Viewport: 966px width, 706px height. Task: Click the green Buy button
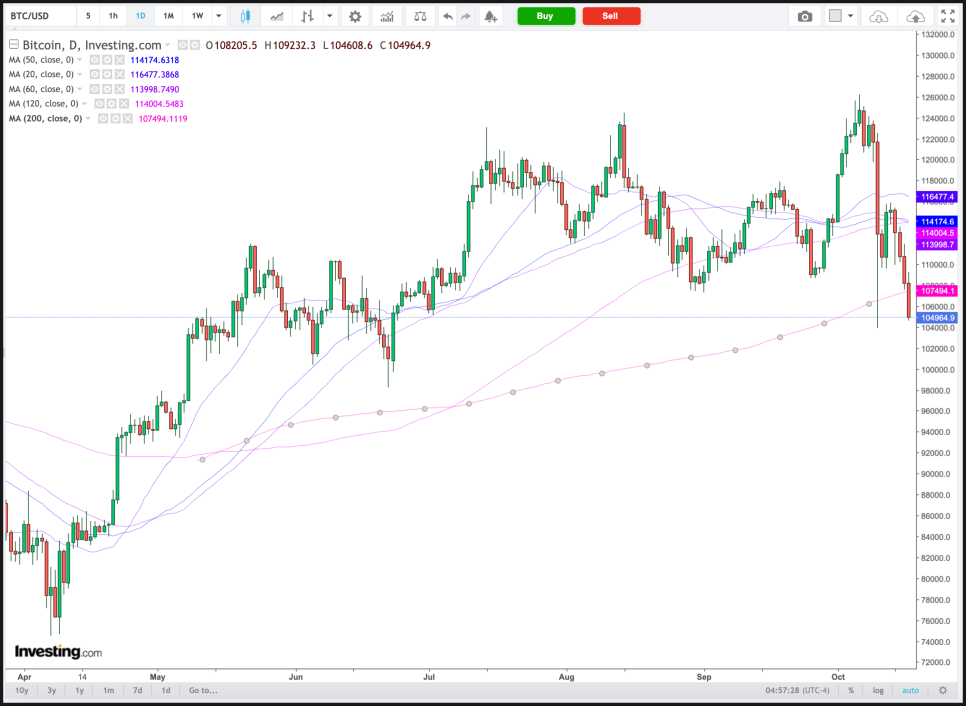[546, 16]
